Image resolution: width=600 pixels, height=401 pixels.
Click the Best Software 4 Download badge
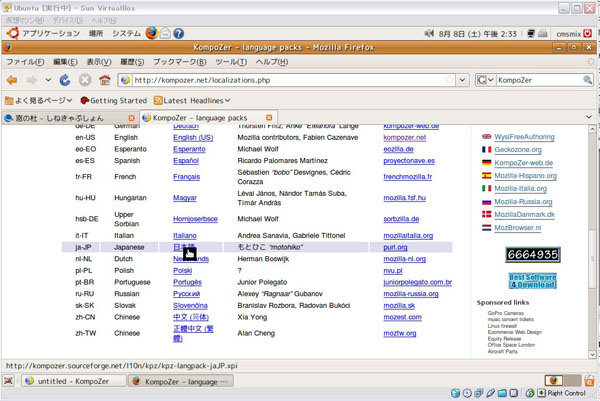pos(533,281)
